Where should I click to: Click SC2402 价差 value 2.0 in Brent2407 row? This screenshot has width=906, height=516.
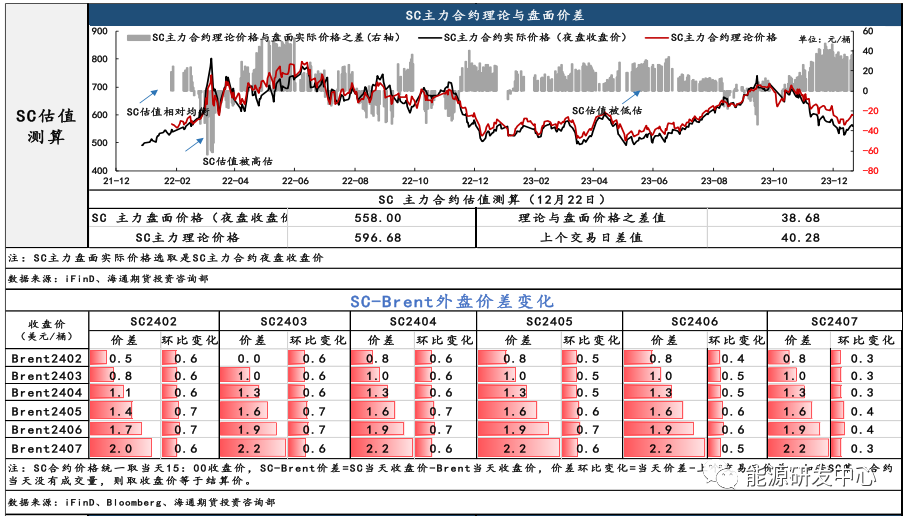pos(120,449)
